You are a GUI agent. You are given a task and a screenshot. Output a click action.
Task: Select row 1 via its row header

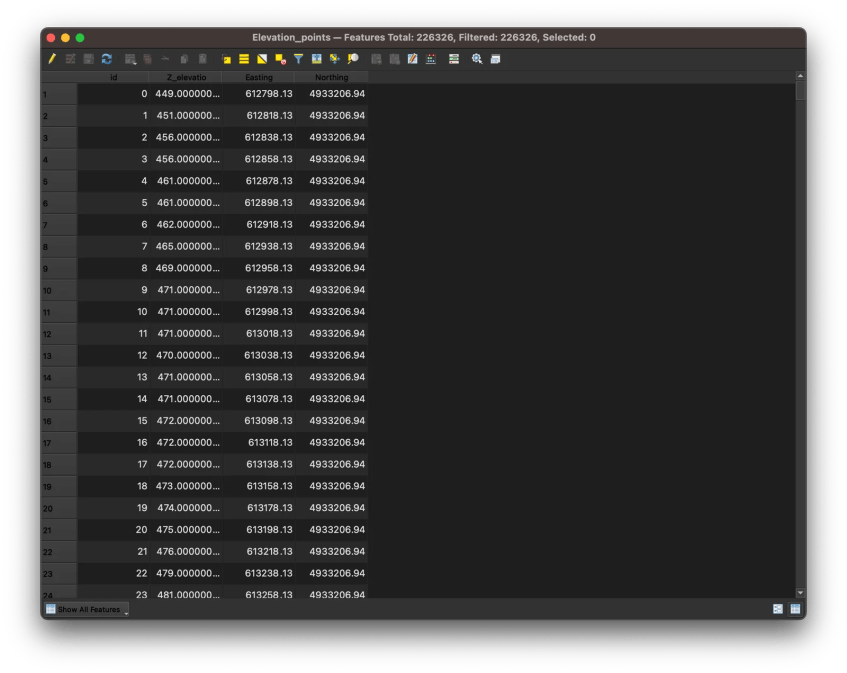click(59, 95)
